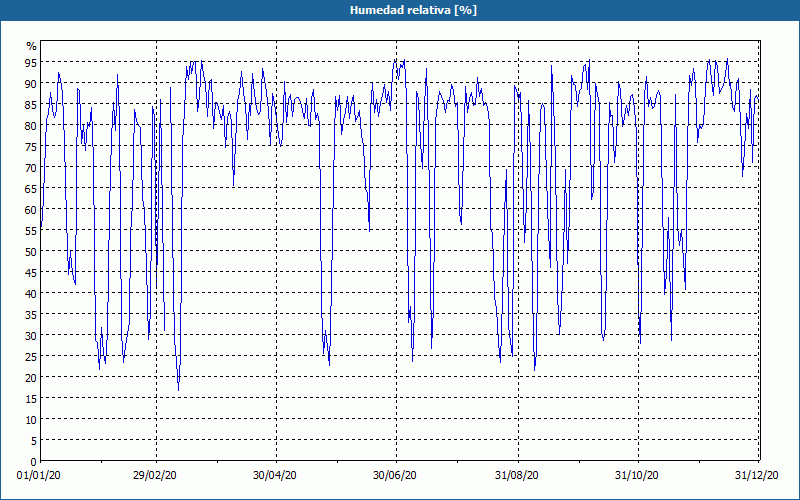The height and width of the screenshot is (500, 800).
Task: Click the 90 value on the Y axis
Action: coord(31,84)
